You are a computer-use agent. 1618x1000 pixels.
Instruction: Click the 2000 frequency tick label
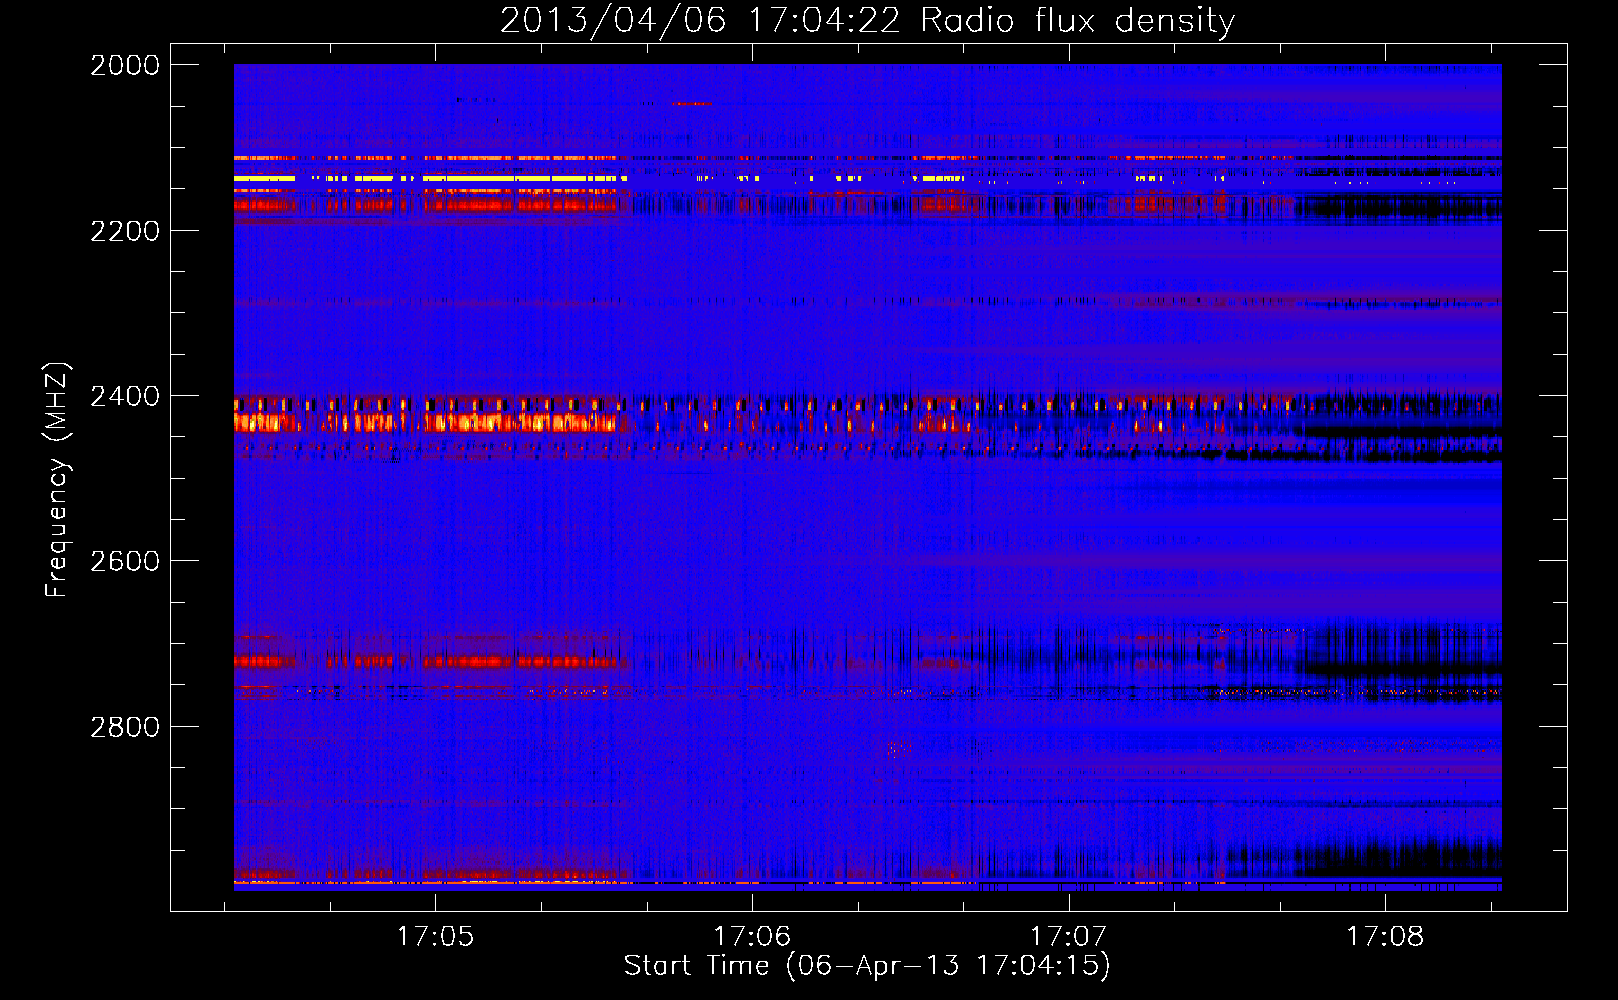[x=125, y=65]
